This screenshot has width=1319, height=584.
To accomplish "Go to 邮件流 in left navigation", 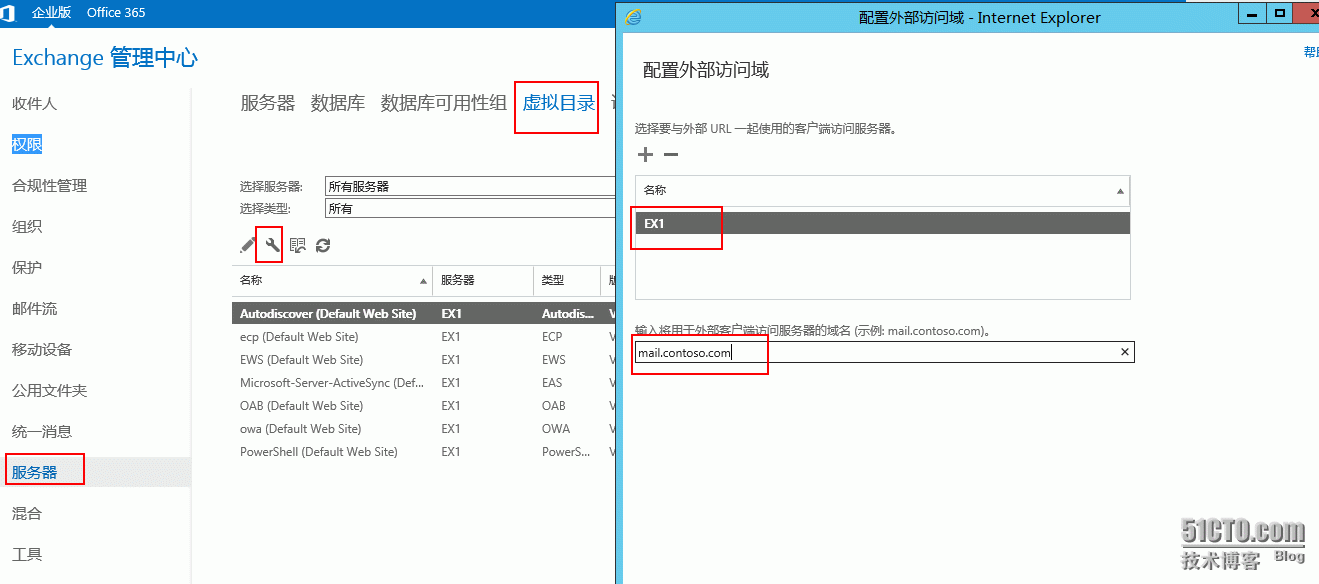I will (34, 309).
